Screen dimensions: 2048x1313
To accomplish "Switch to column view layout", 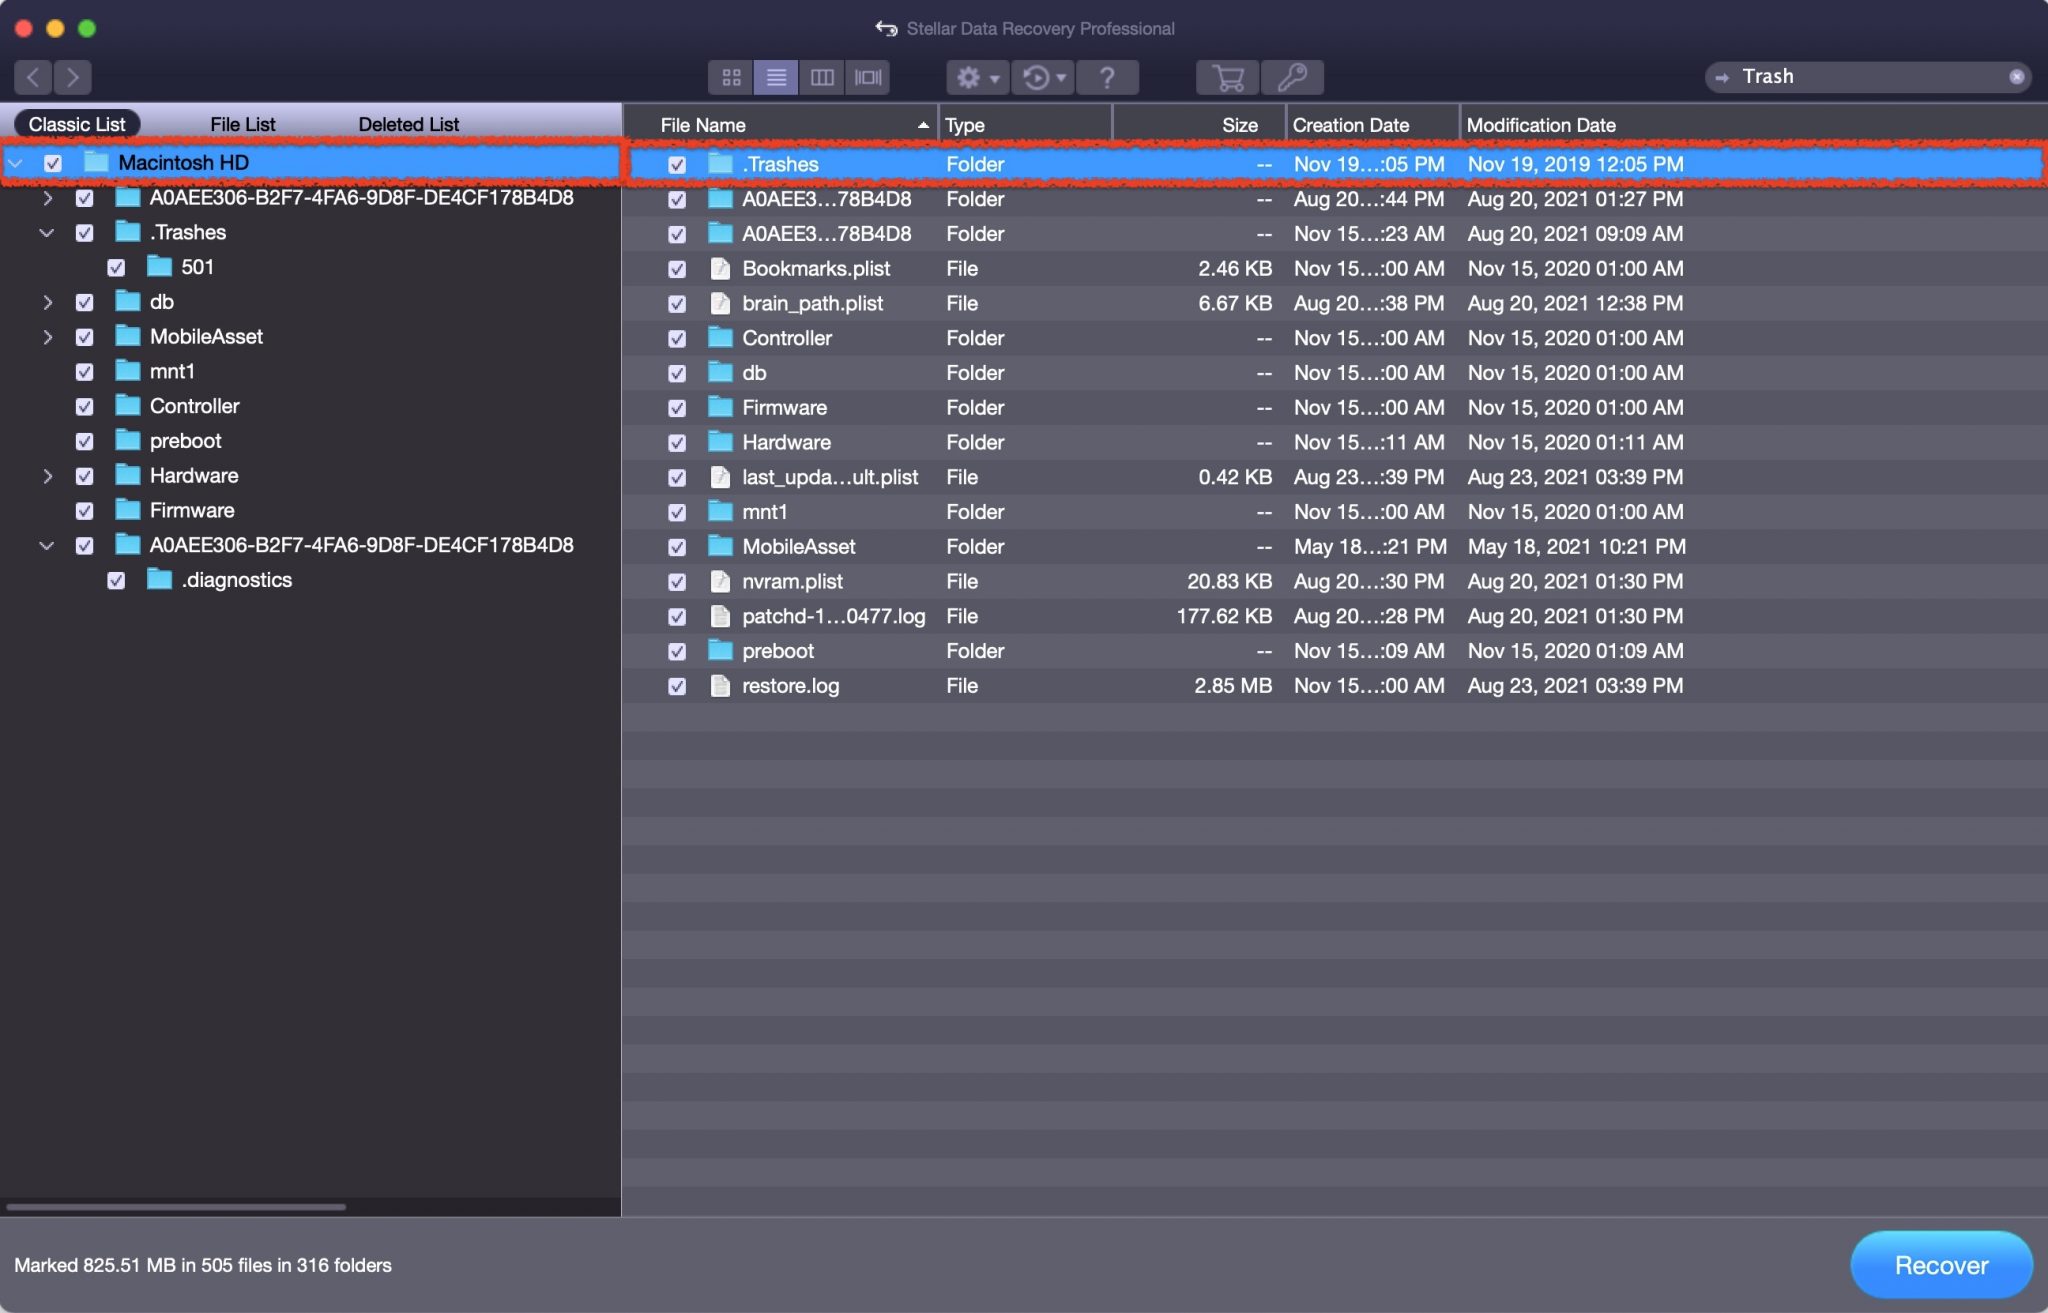I will 822,77.
